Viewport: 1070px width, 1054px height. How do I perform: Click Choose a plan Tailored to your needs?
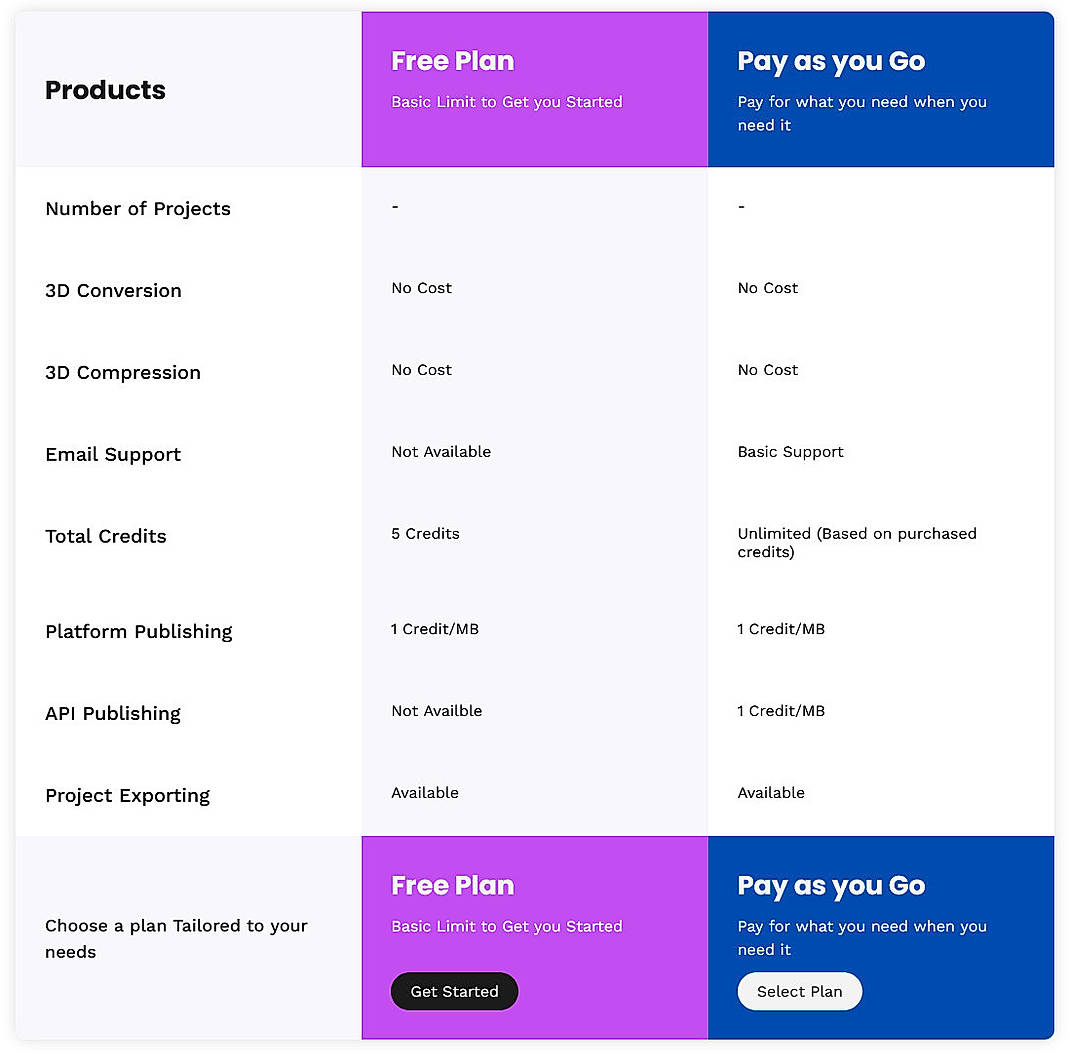pos(176,939)
